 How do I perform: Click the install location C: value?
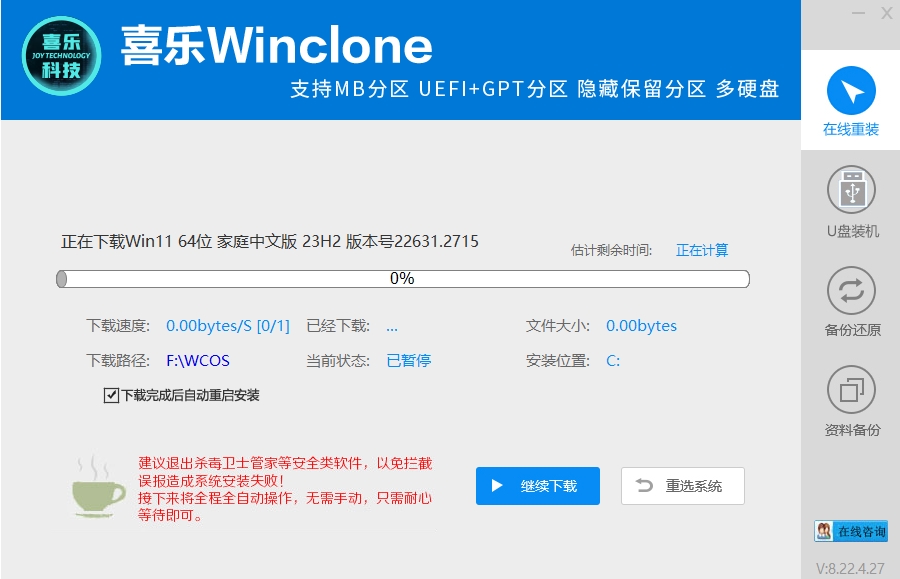tap(613, 360)
